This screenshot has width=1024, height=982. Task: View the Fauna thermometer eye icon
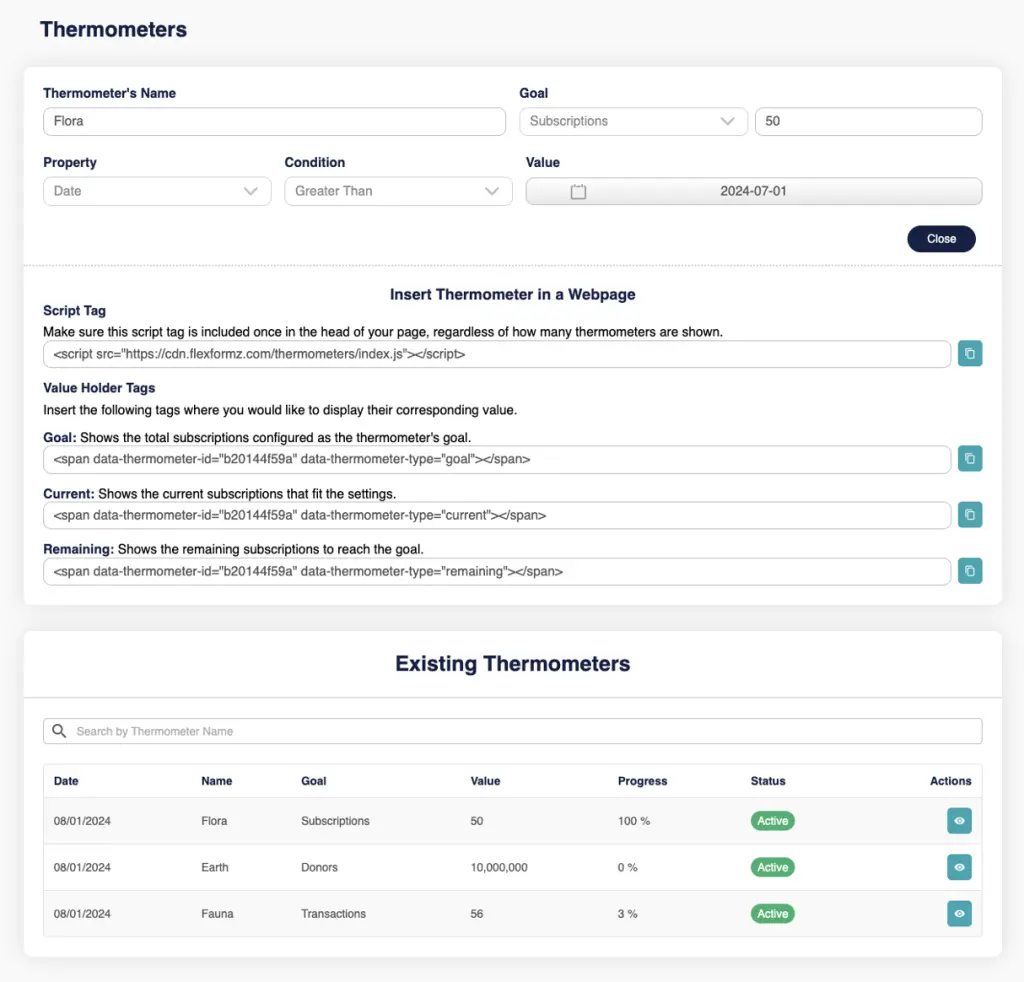(959, 913)
